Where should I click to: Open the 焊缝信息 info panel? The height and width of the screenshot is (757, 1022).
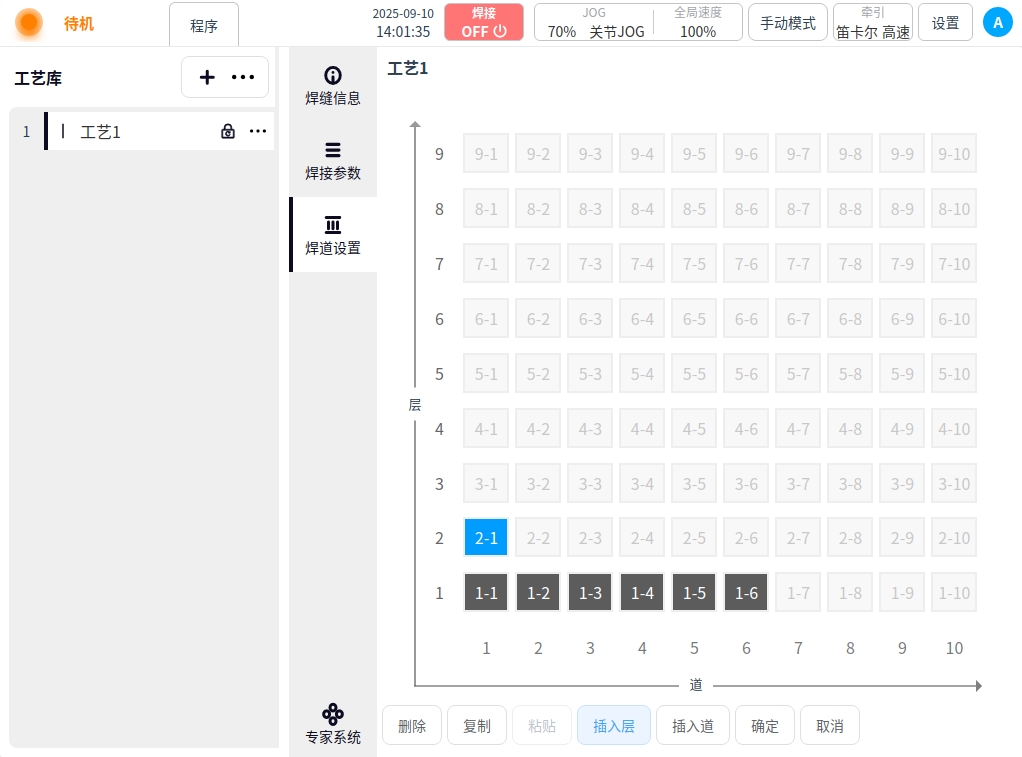pyautogui.click(x=333, y=86)
